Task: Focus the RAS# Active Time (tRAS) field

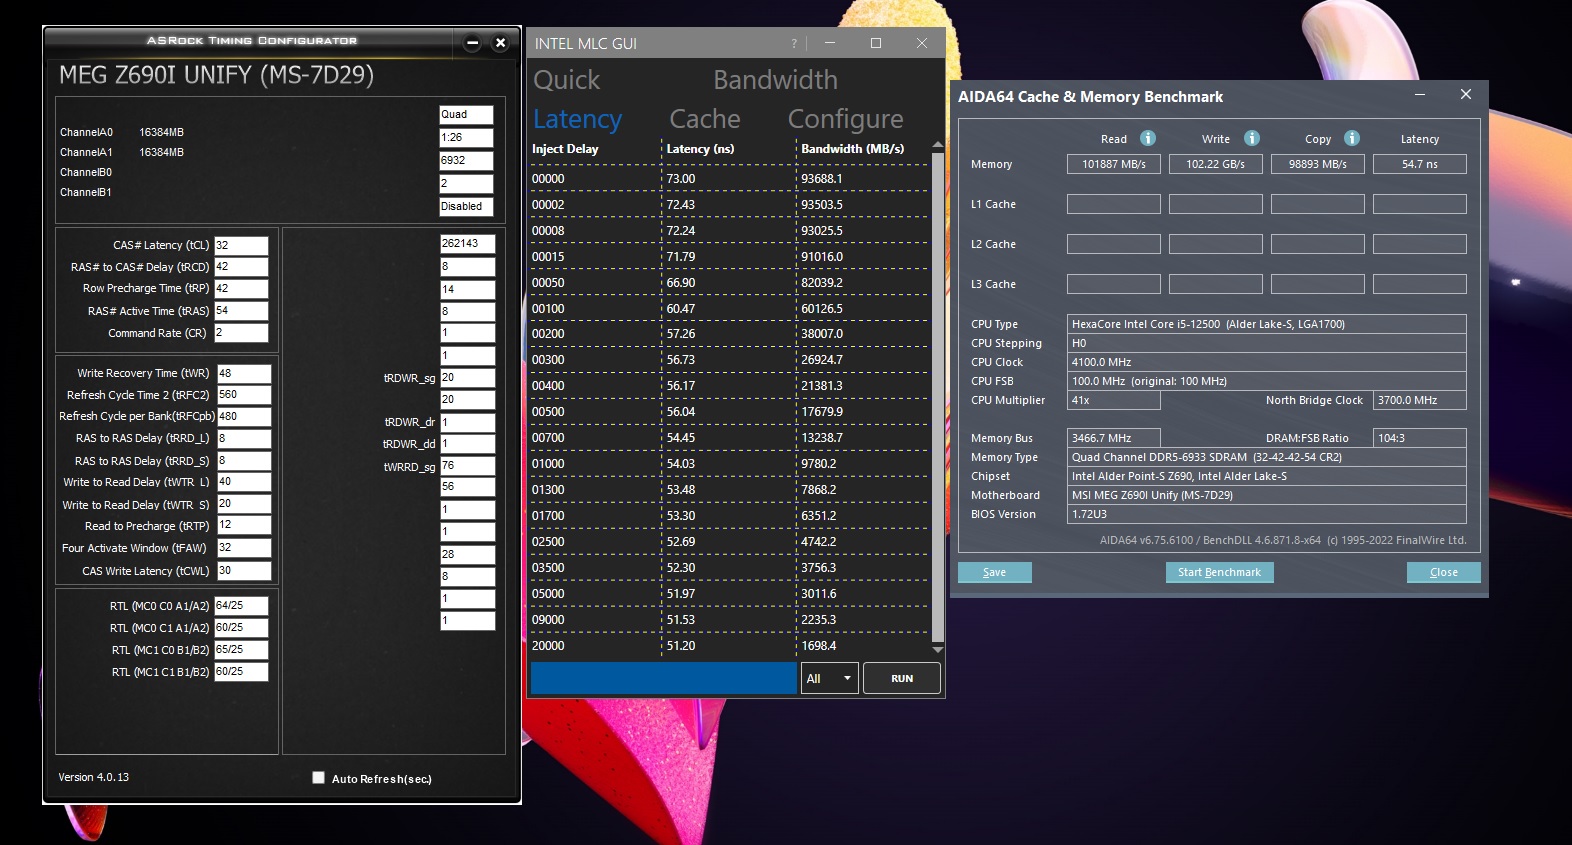Action: point(241,311)
